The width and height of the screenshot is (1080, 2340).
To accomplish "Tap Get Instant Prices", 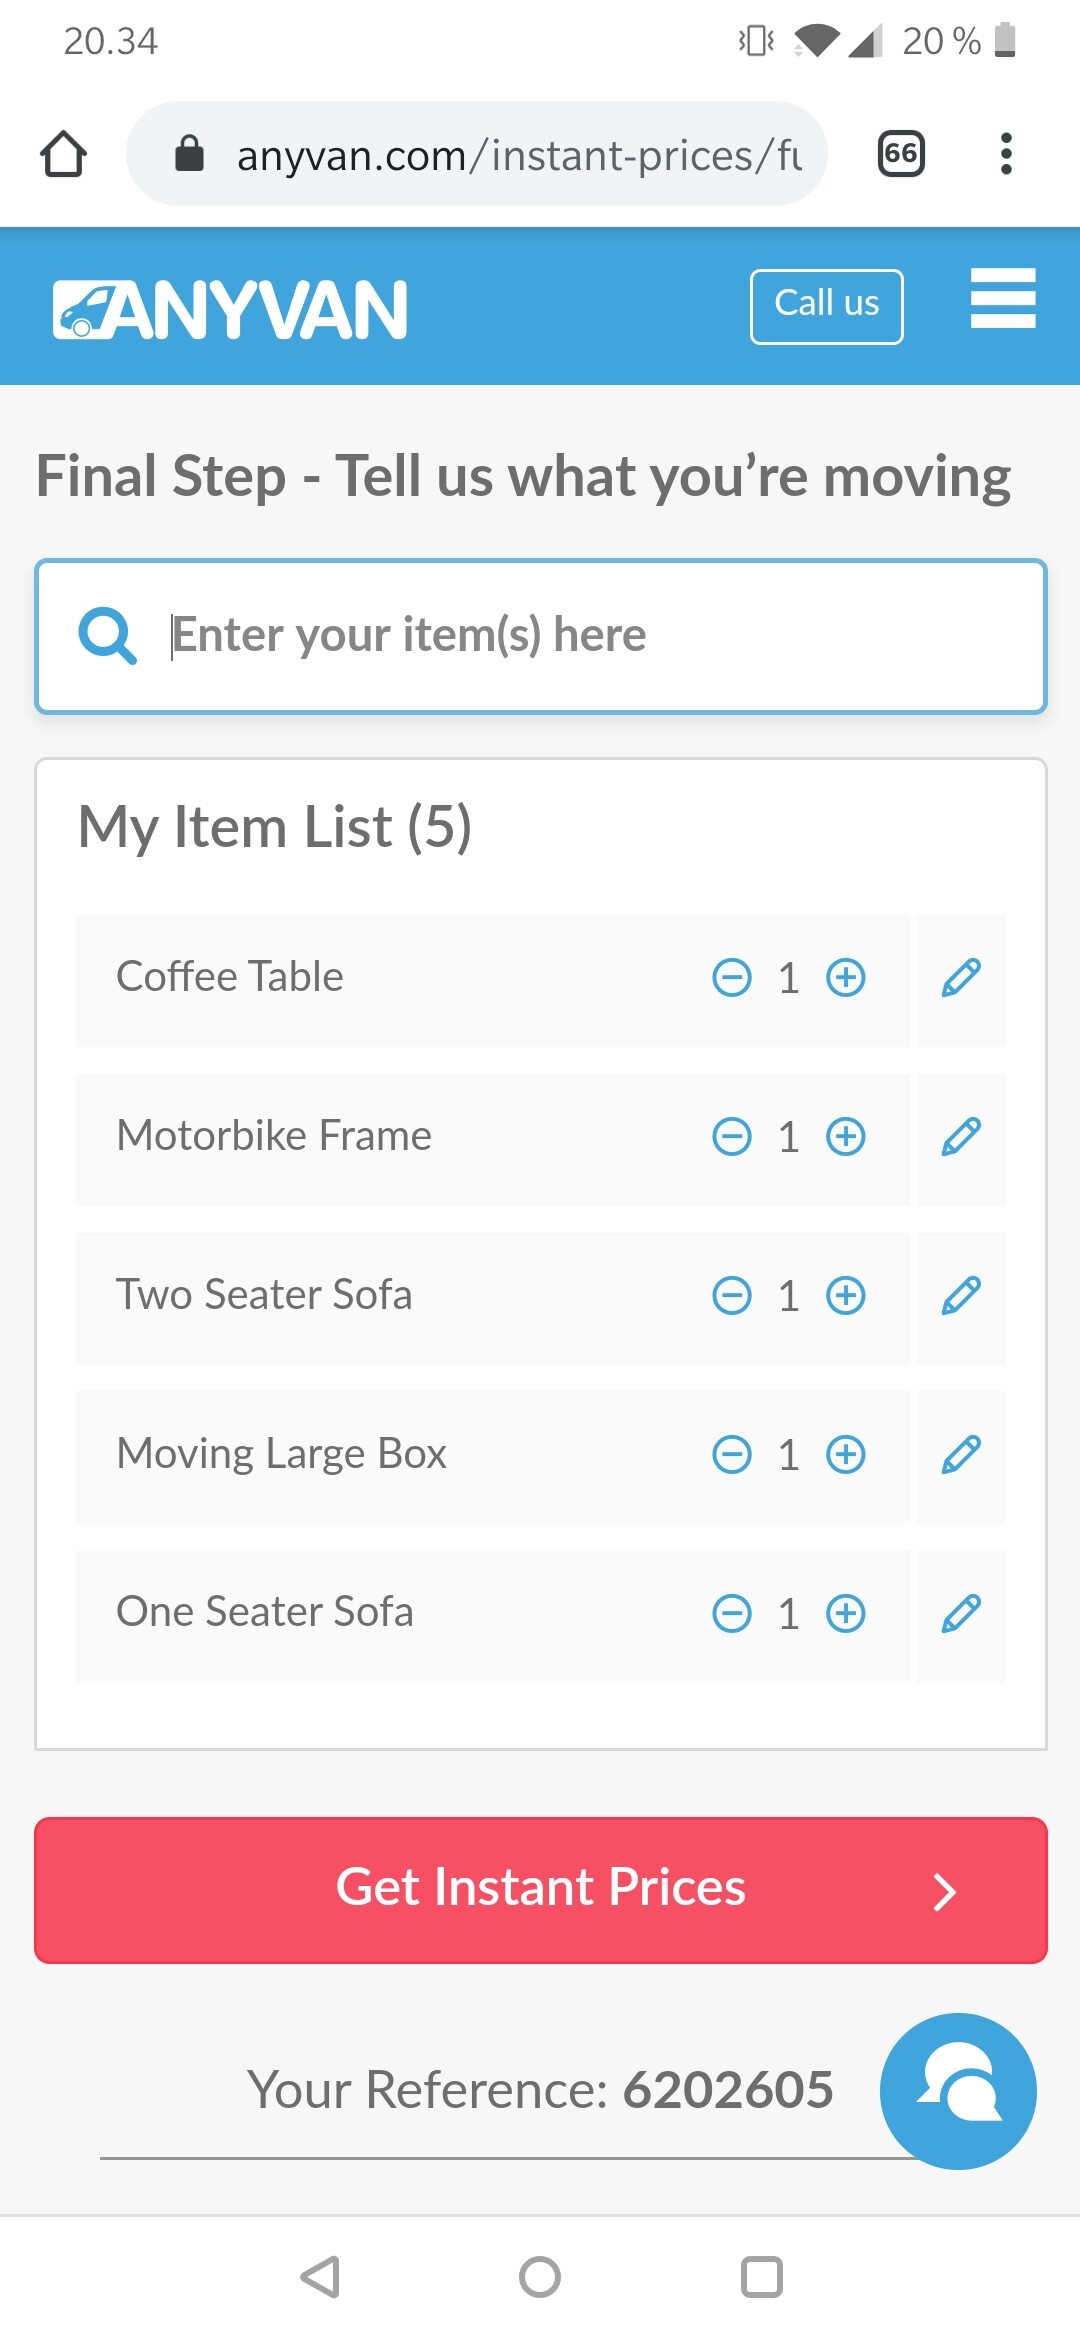I will pos(541,1890).
